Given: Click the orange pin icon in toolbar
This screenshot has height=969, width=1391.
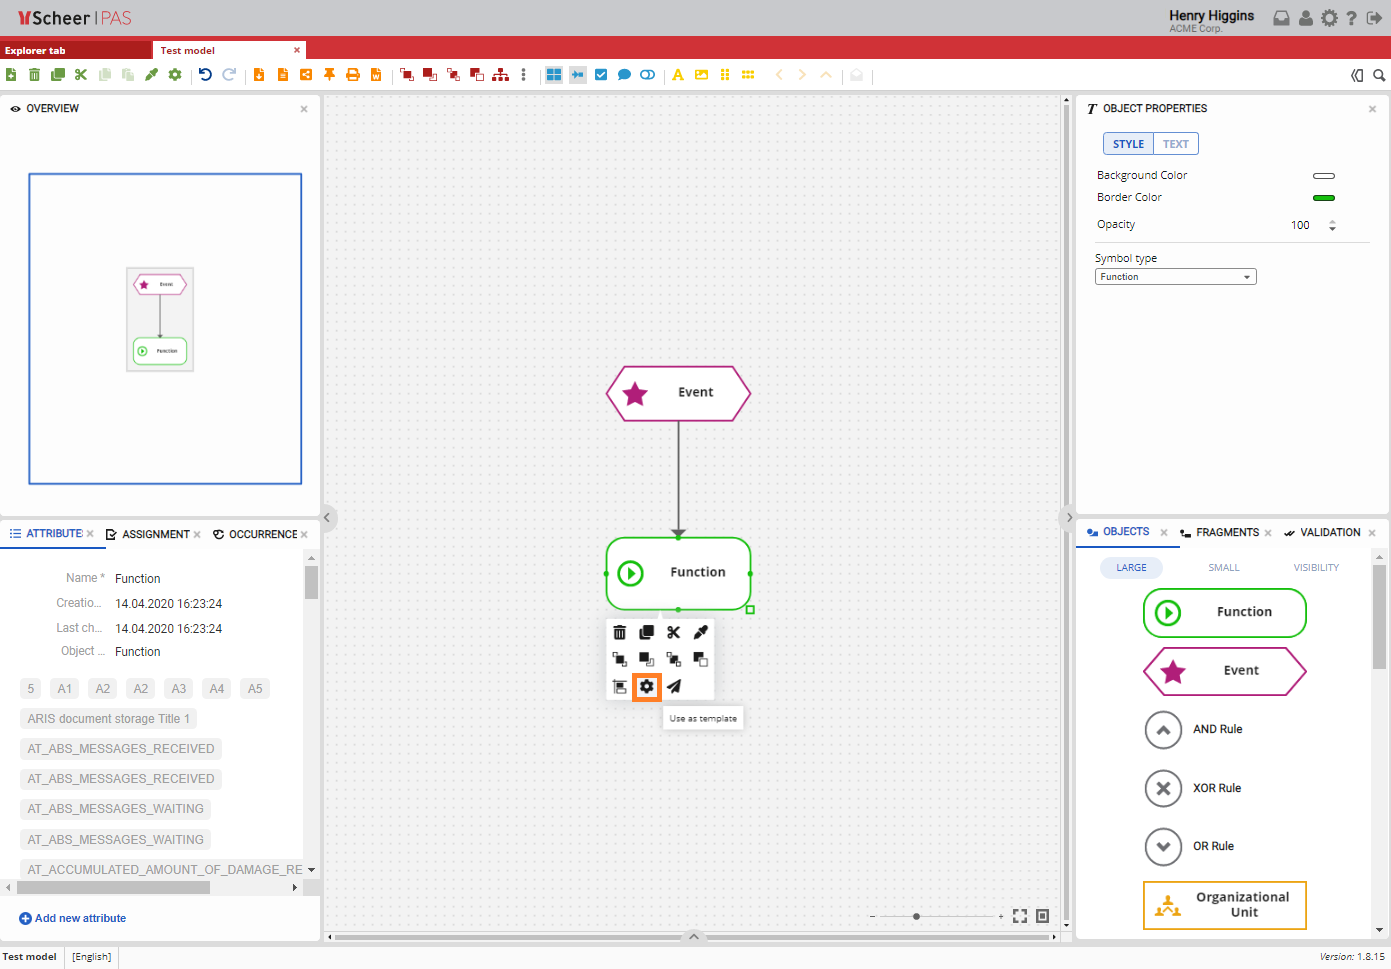Looking at the screenshot, I should (329, 75).
